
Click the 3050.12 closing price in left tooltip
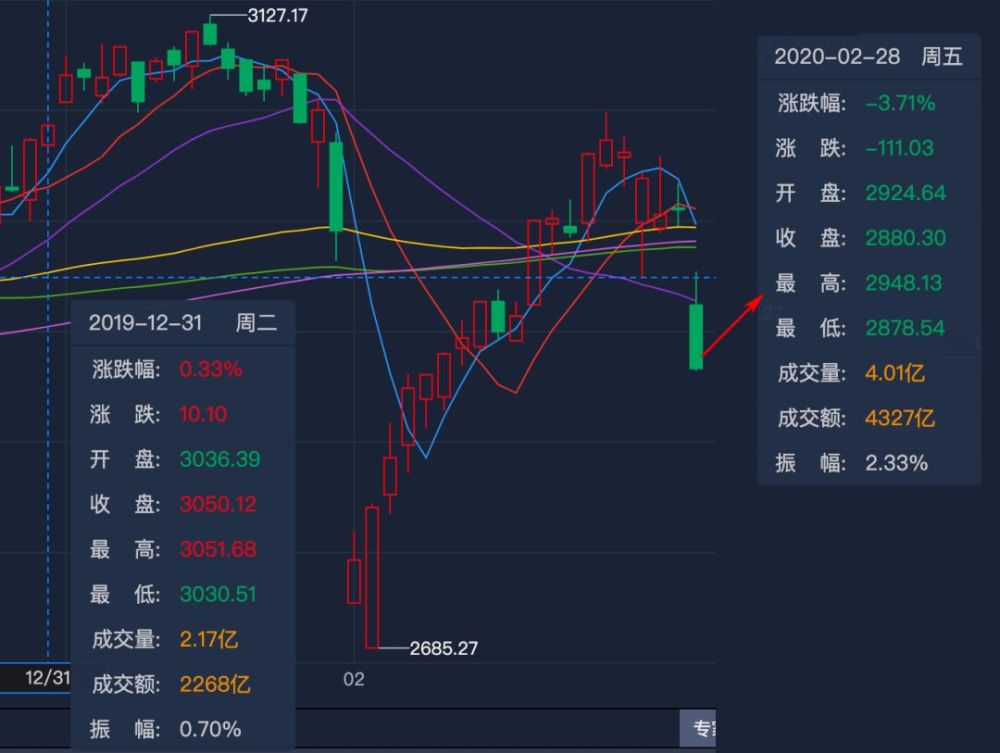click(x=218, y=504)
